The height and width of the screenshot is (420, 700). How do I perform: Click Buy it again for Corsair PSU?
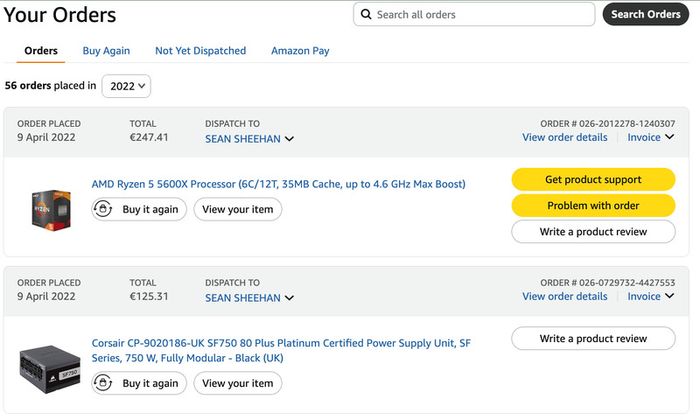point(139,383)
